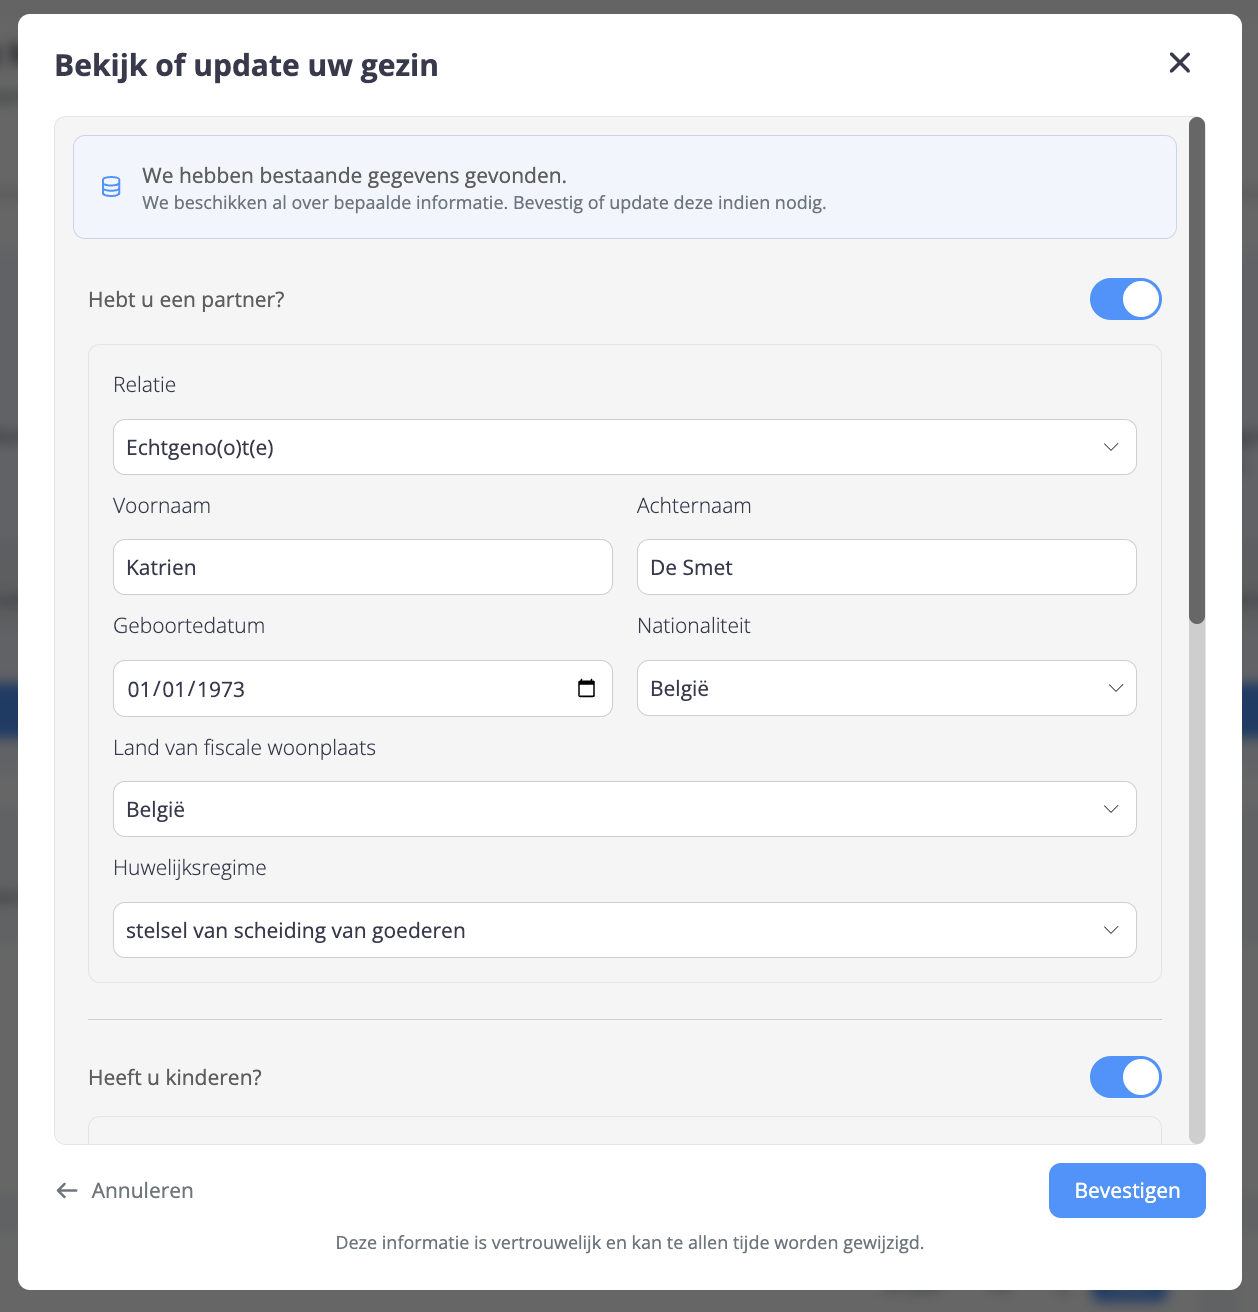Close the family update dialog
Viewport: 1258px width, 1312px height.
(x=1180, y=63)
